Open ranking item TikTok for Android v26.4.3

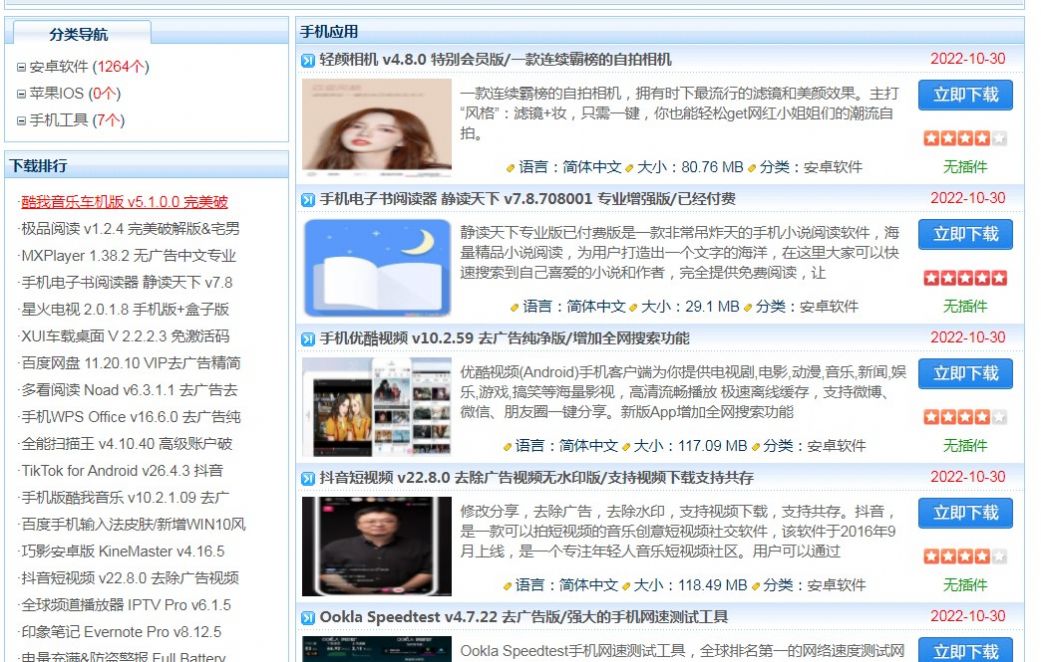(x=122, y=471)
